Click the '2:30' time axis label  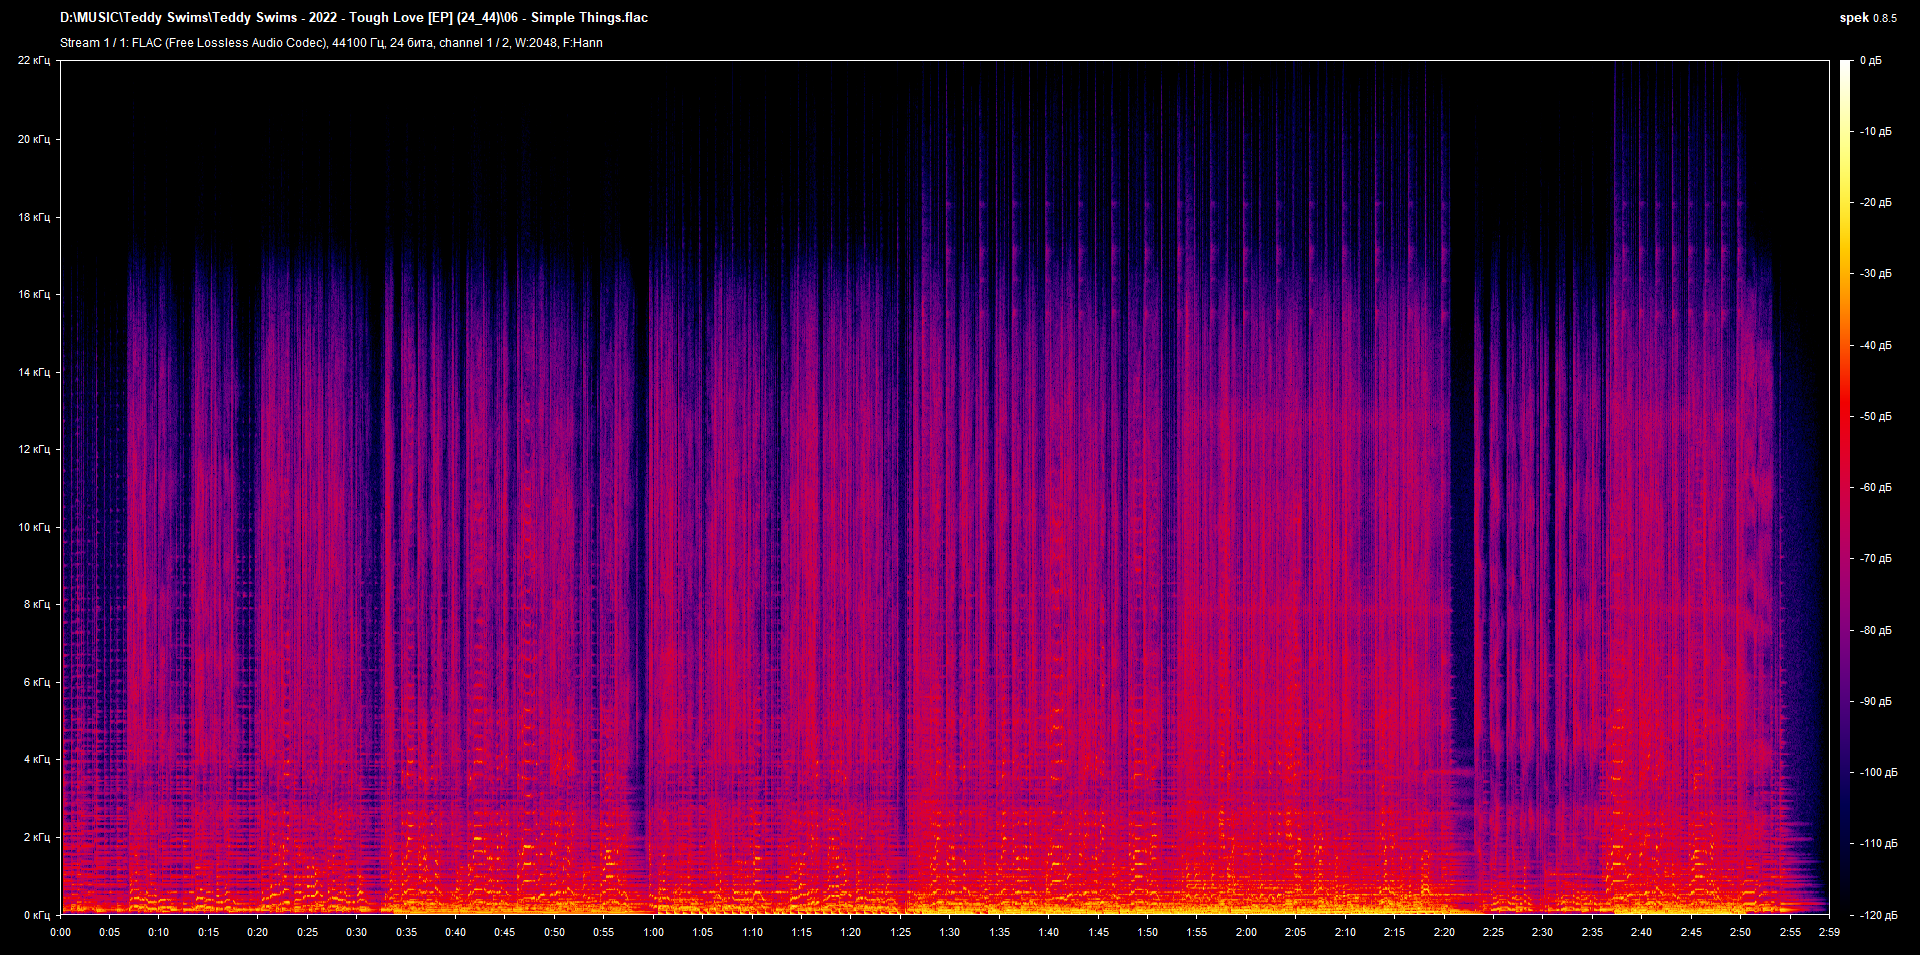pyautogui.click(x=1542, y=932)
